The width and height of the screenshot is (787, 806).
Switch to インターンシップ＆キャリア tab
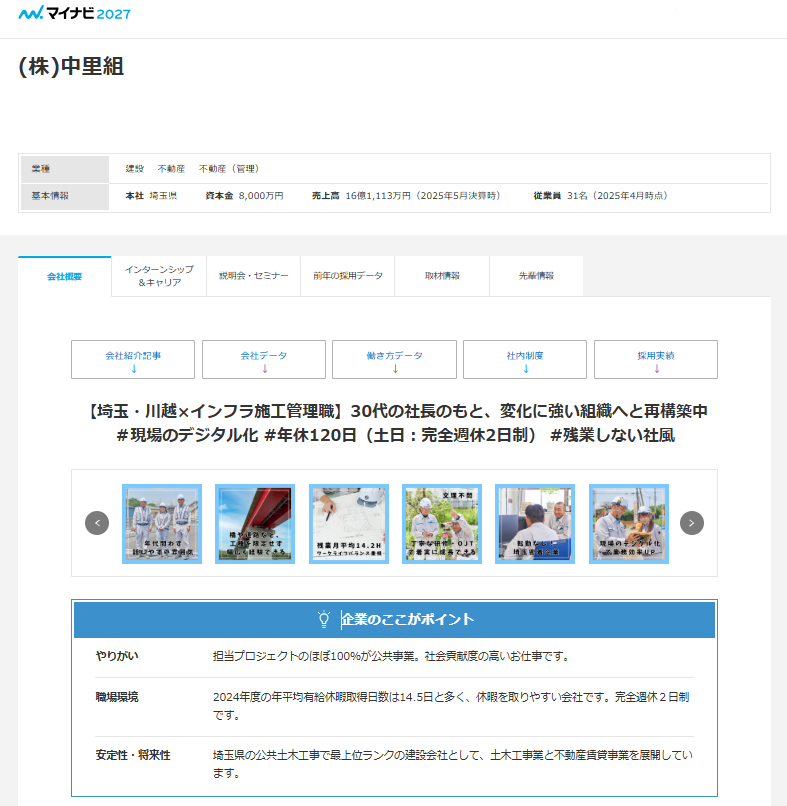[x=159, y=276]
